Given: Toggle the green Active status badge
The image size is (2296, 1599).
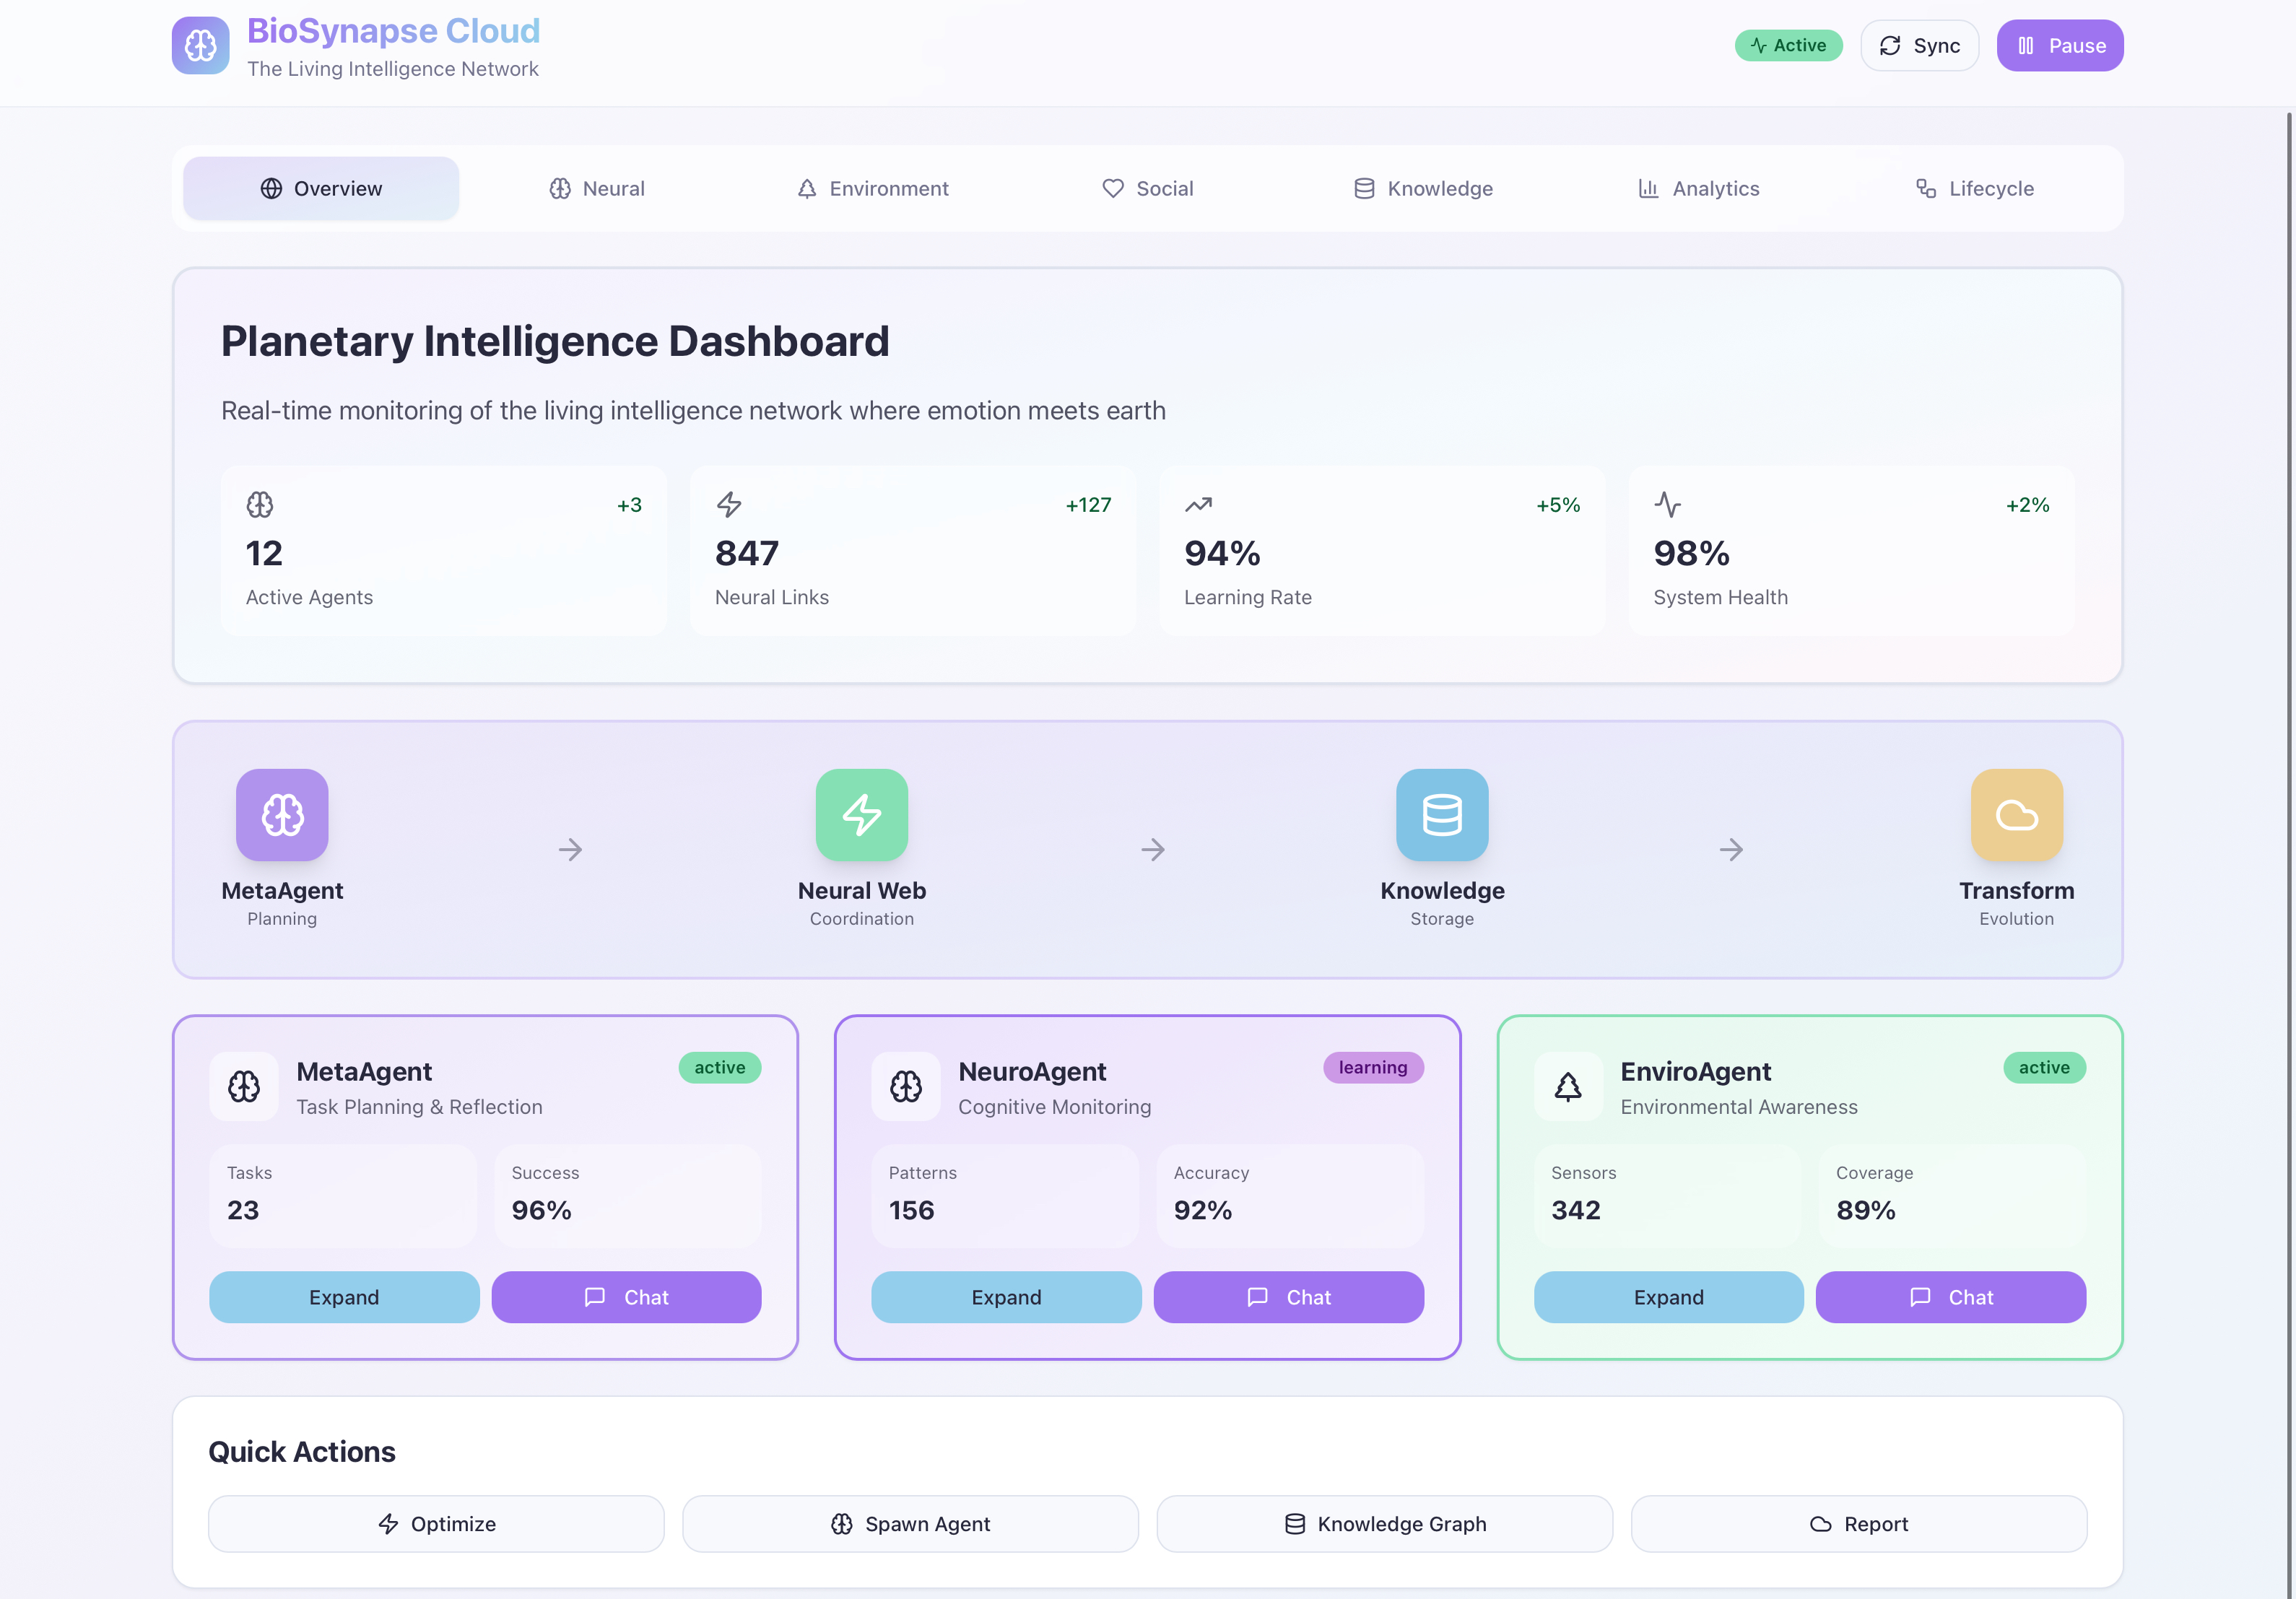Looking at the screenshot, I should pyautogui.click(x=1788, y=46).
